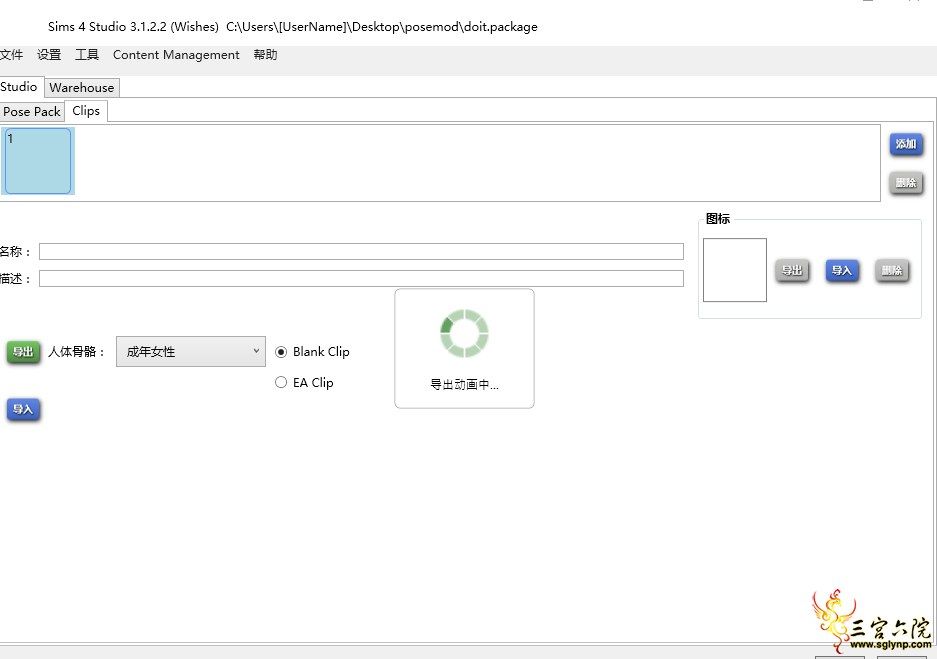This screenshot has width=937, height=659.
Task: Click 删除 in the 图标 group
Action: [892, 271]
